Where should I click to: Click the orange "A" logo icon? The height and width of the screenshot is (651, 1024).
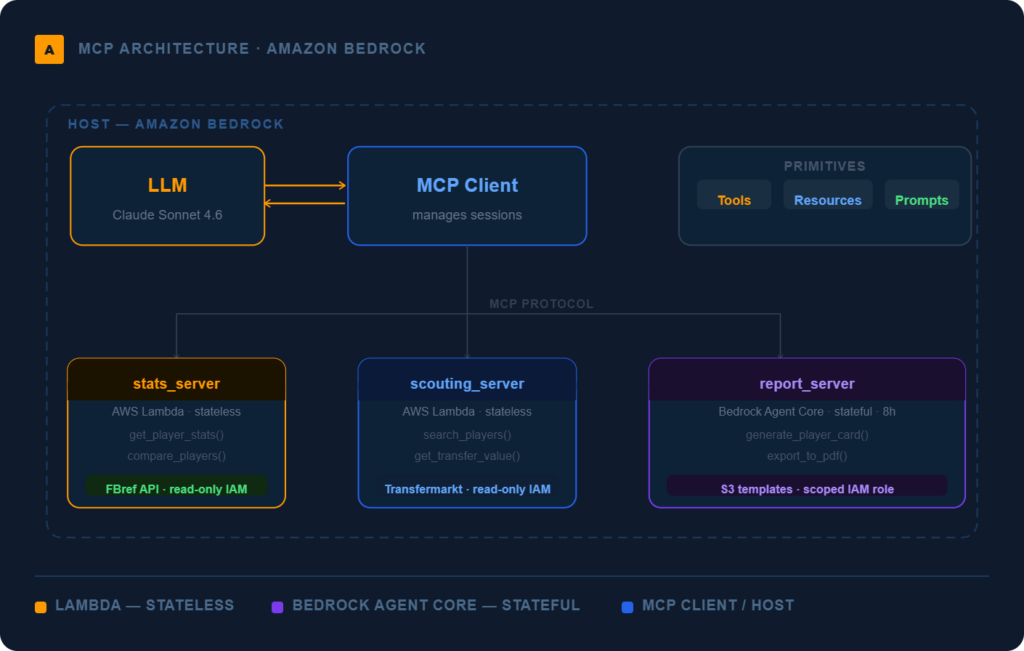click(49, 49)
